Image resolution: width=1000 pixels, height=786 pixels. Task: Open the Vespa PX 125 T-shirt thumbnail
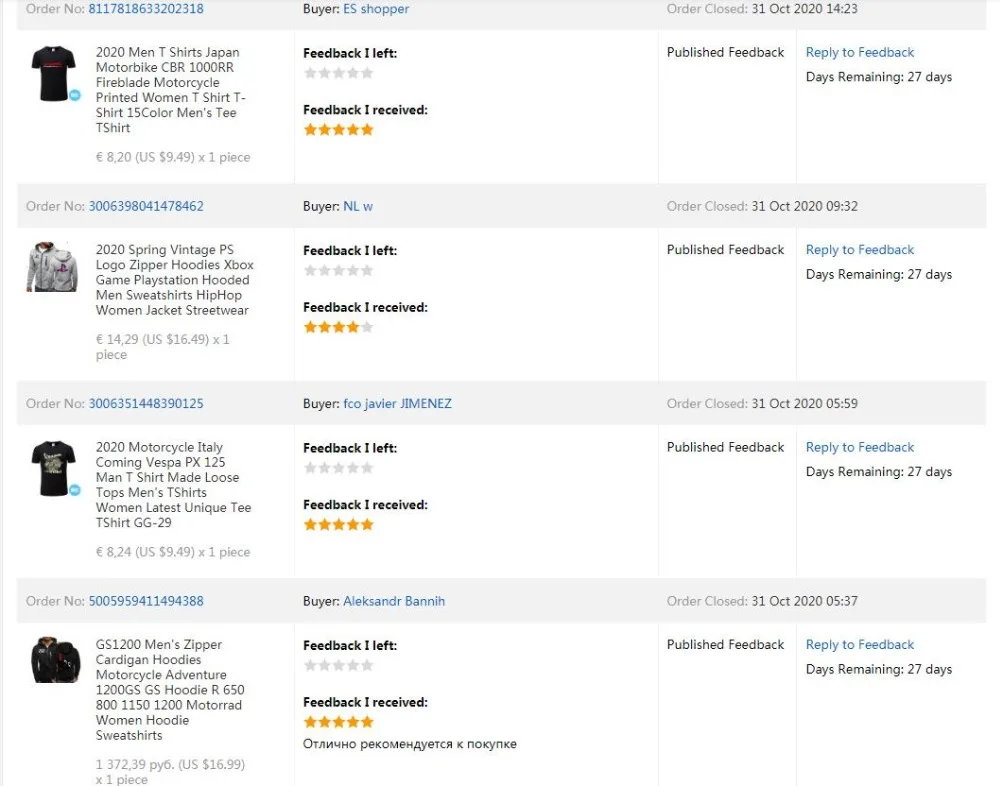click(x=52, y=468)
